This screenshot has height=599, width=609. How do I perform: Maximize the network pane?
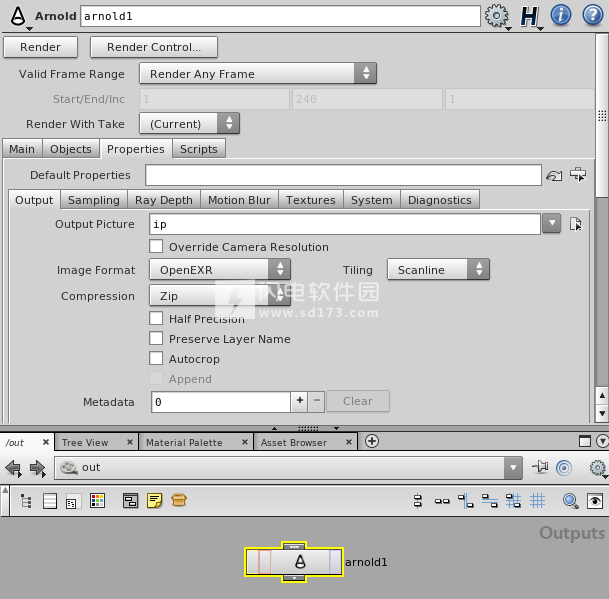585,441
